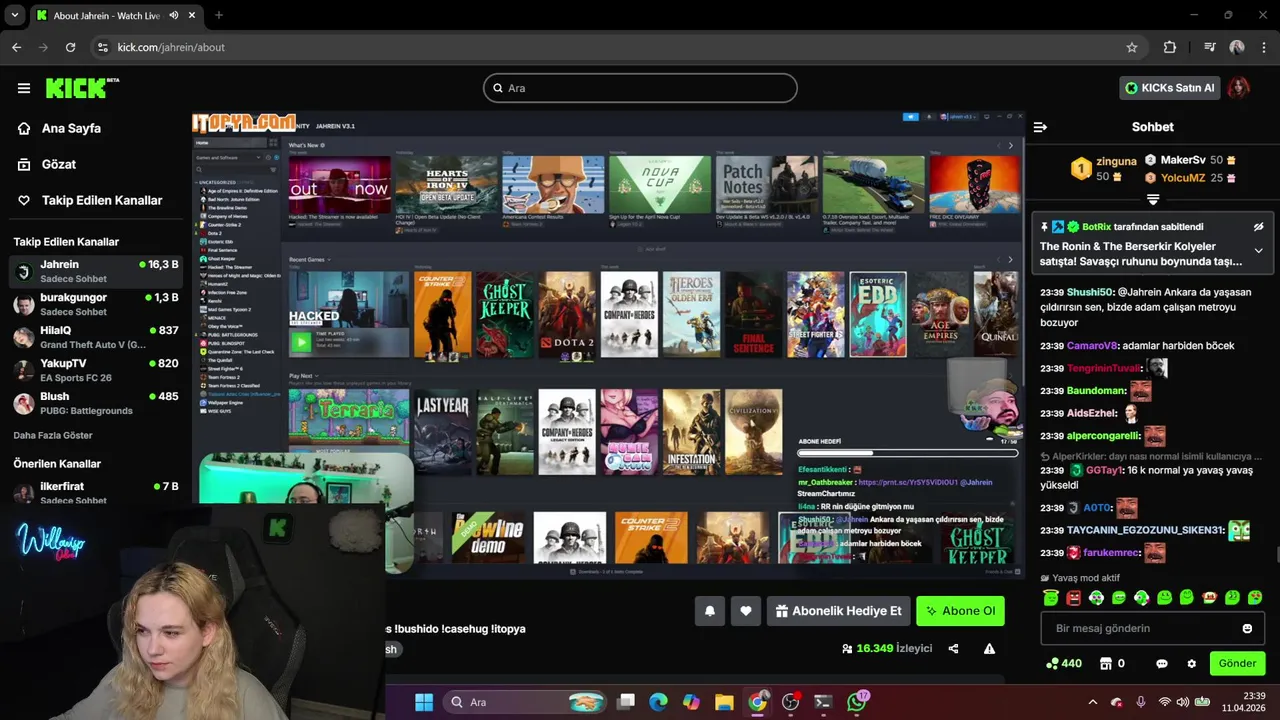This screenshot has height=720, width=1280.
Task: Open Jahrein channel in followed list
Action: pos(96,271)
